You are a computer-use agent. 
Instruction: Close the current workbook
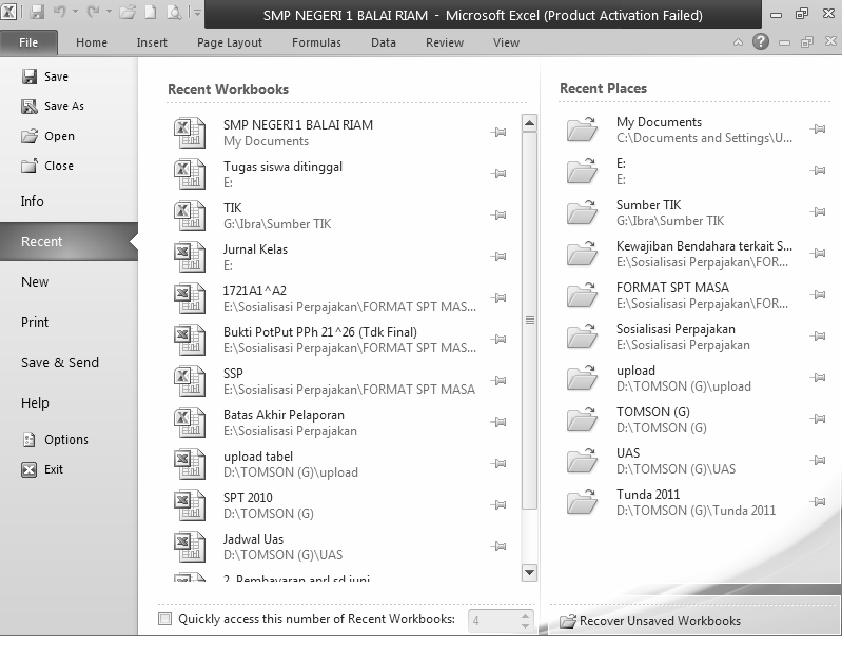(47, 166)
